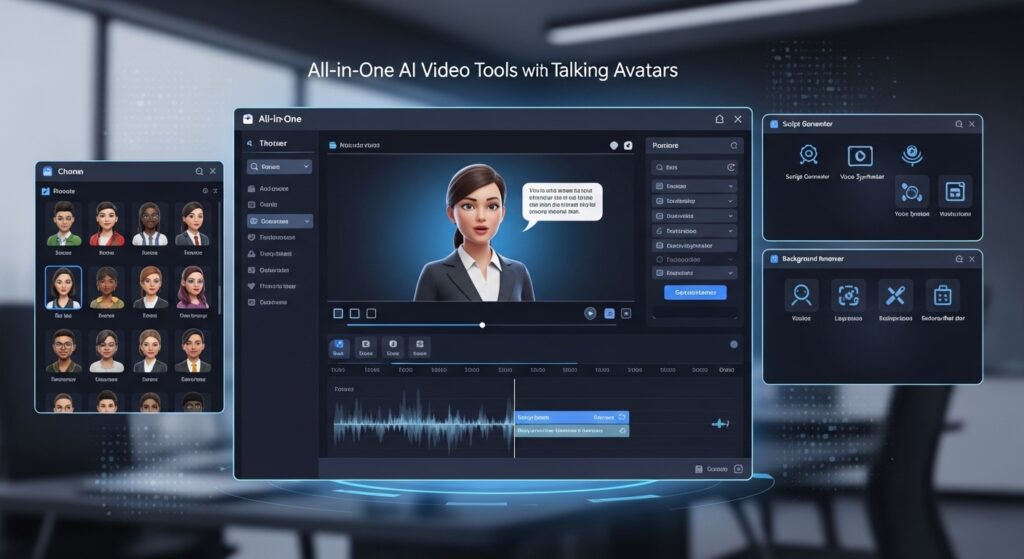This screenshot has width=1024, height=559.
Task: Select the person silhouette tile in Background Remover
Action: pyautogui.click(x=801, y=295)
